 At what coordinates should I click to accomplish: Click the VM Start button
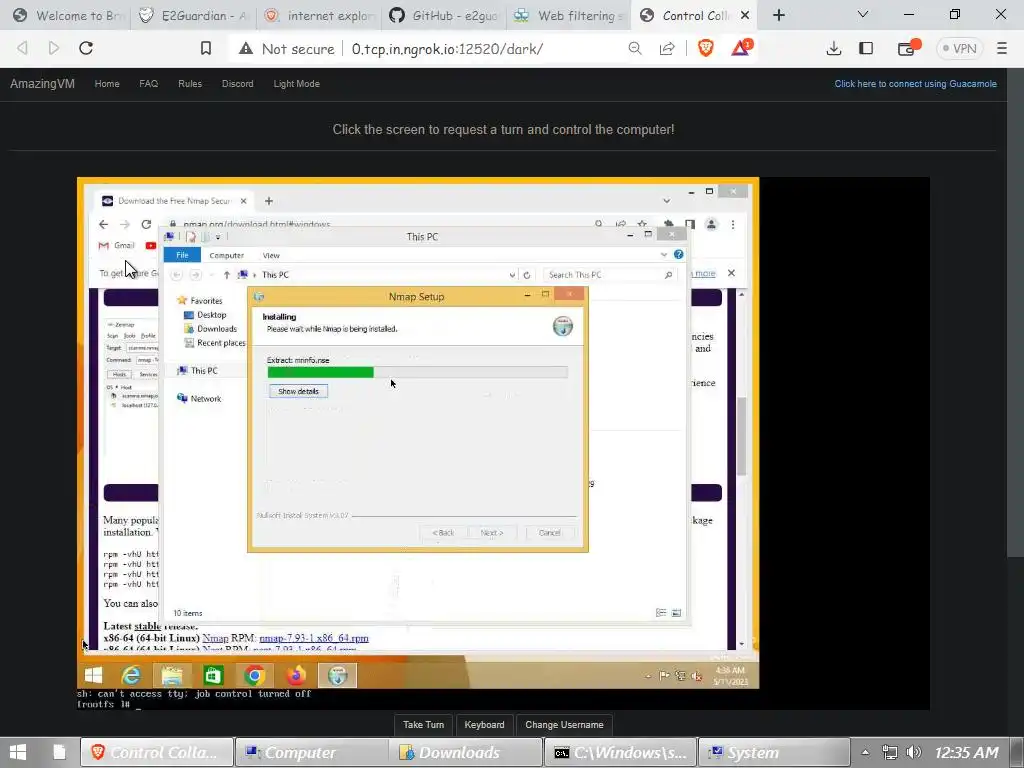pyautogui.click(x=93, y=675)
